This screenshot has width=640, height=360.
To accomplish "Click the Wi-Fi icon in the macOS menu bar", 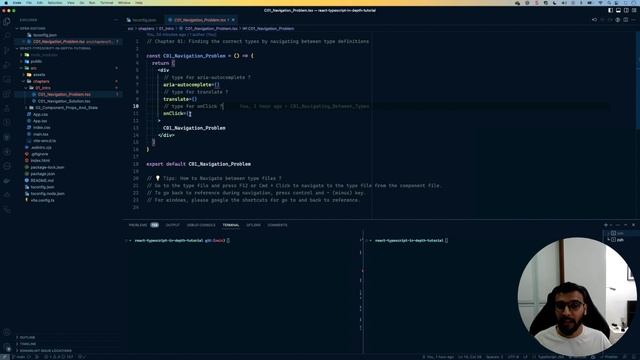I will click(600, 2).
